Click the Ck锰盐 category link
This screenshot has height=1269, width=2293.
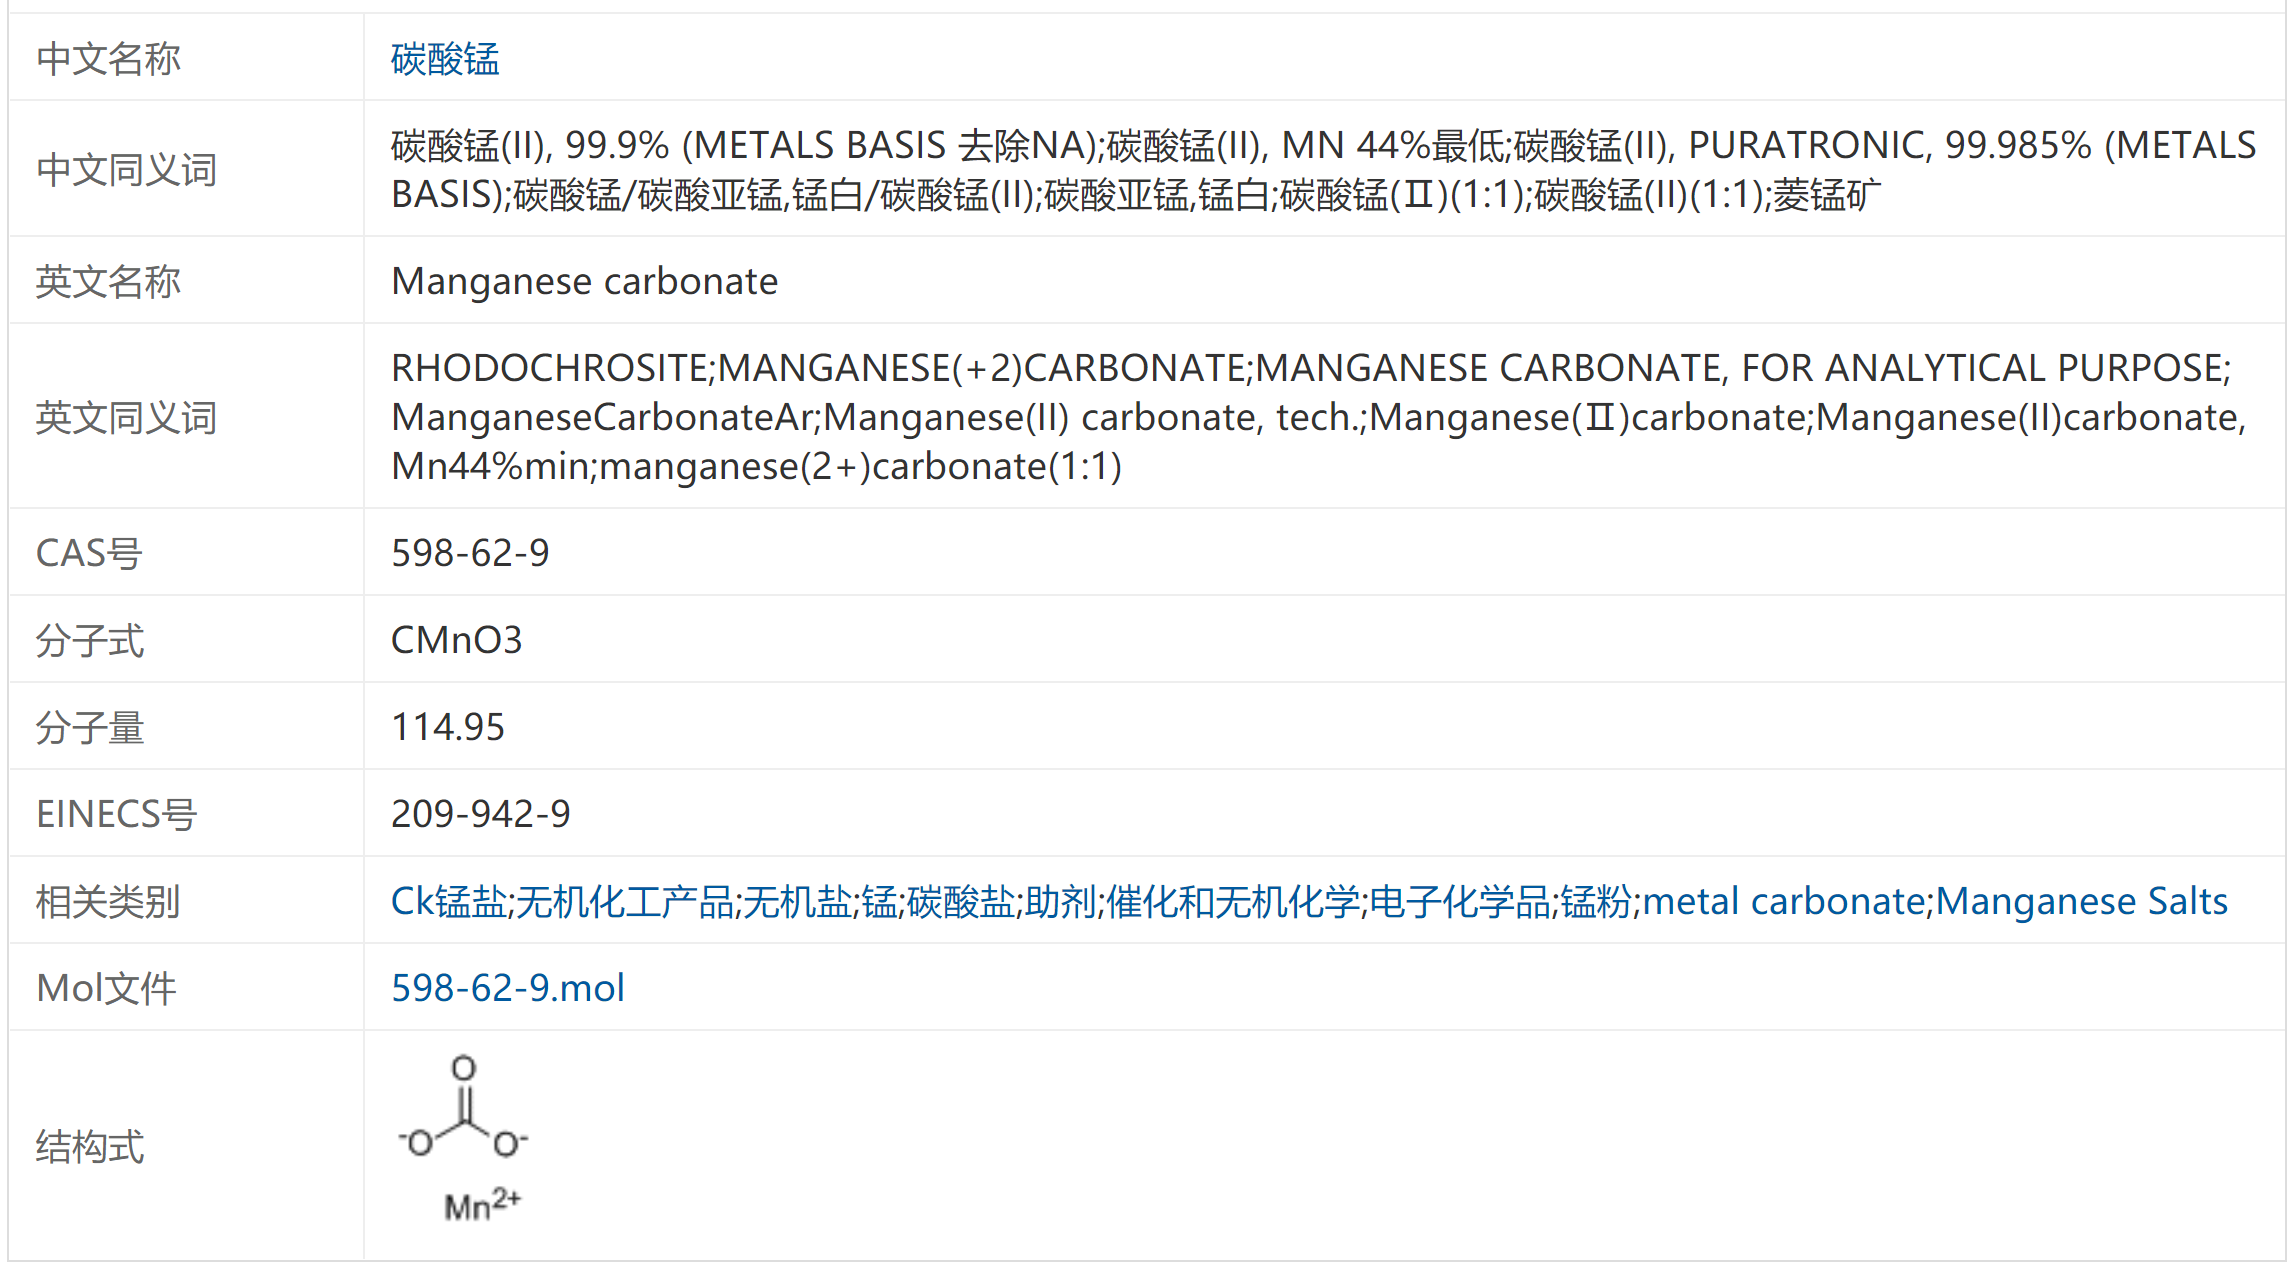coord(448,902)
